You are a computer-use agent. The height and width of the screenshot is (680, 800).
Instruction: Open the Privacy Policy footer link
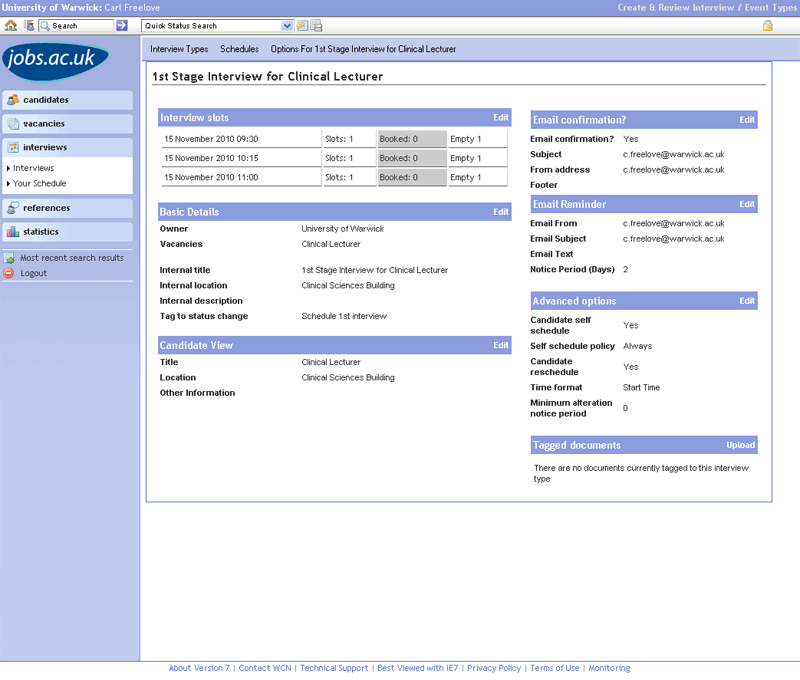[494, 668]
